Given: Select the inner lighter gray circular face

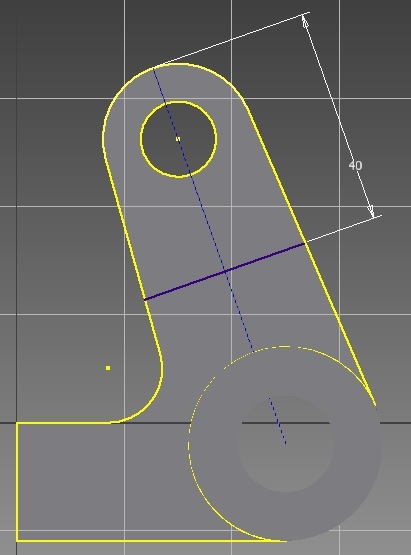Looking at the screenshot, I should coord(286,444).
